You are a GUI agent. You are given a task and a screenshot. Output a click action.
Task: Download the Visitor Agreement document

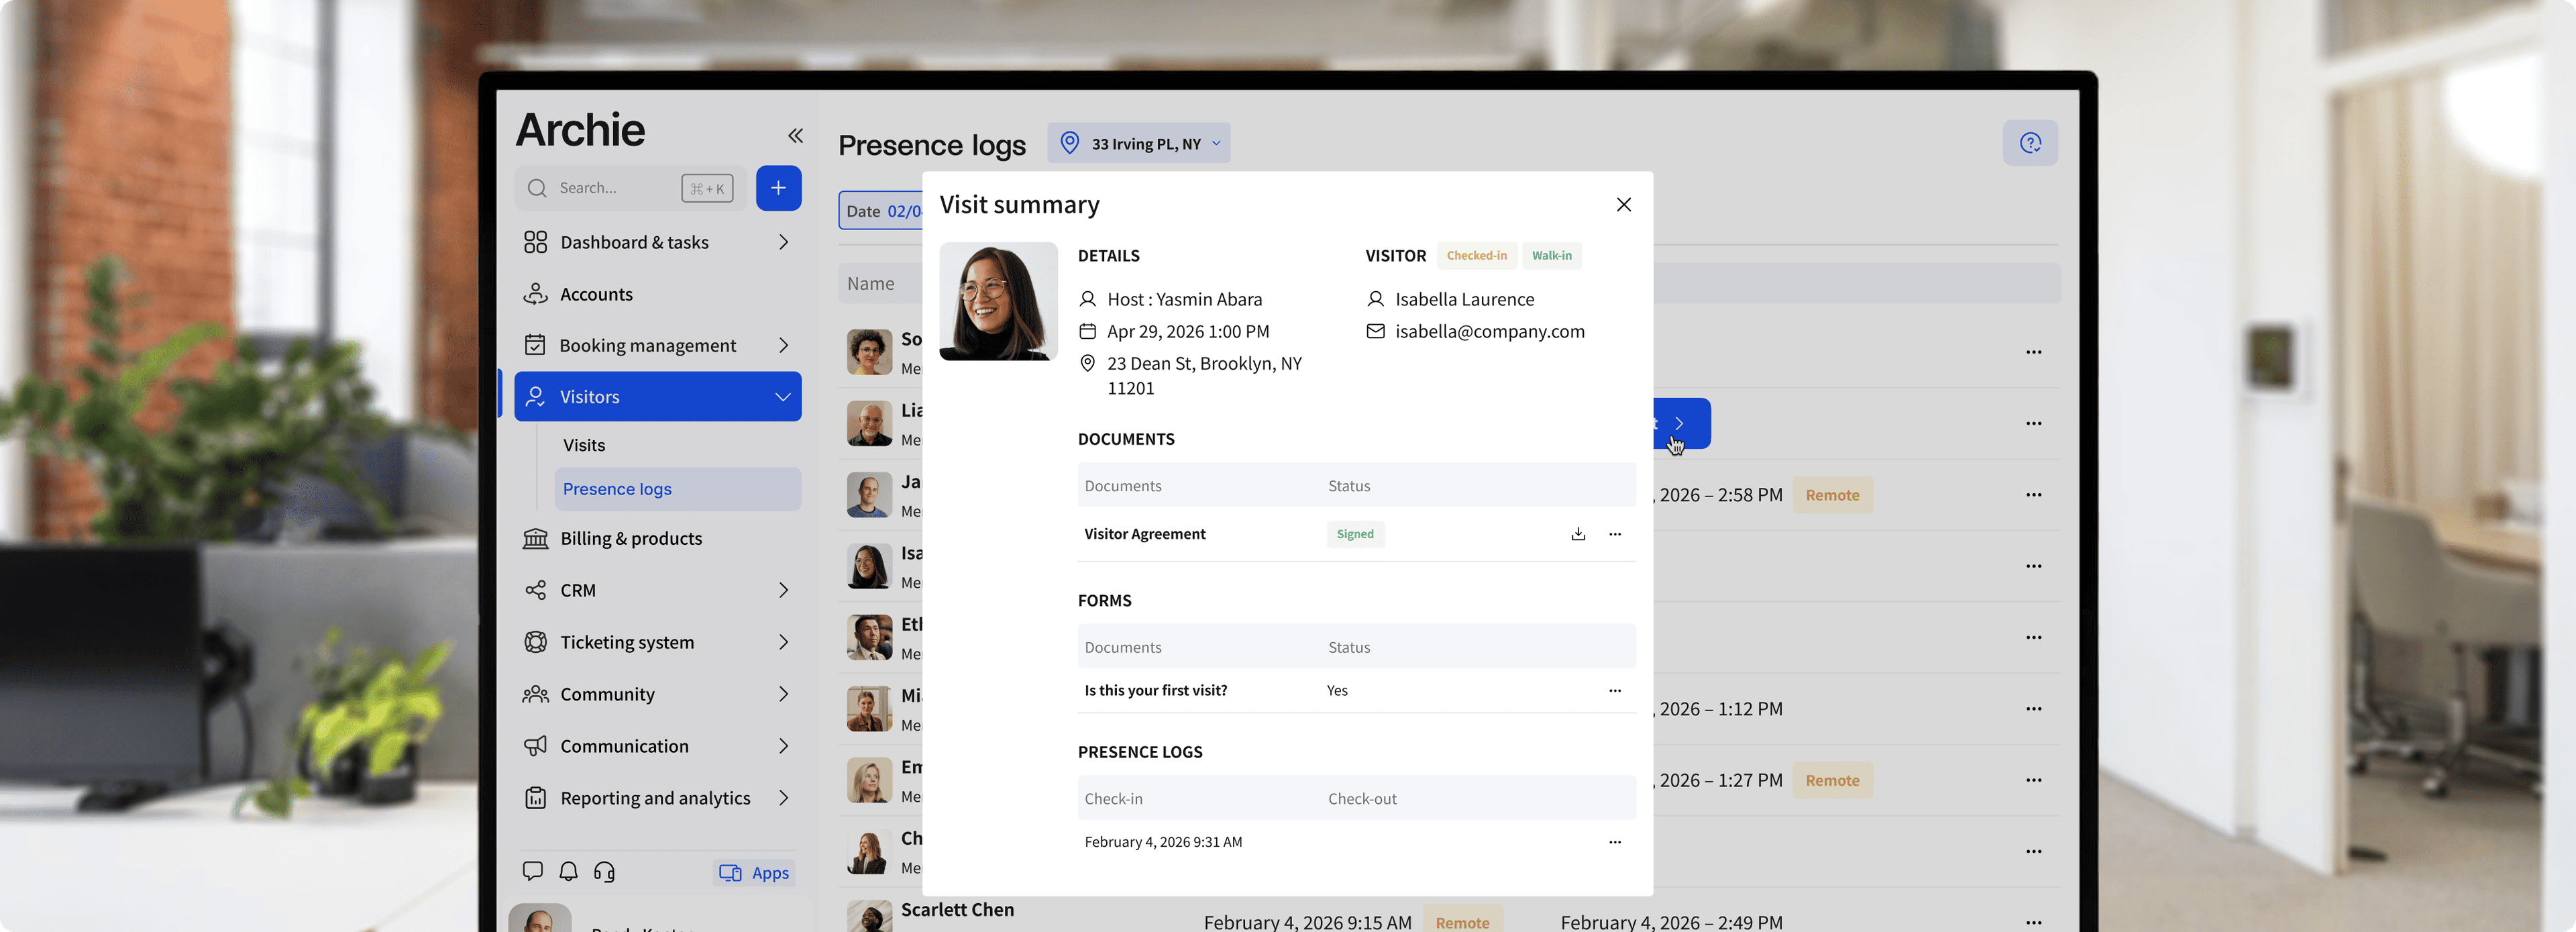point(1578,534)
